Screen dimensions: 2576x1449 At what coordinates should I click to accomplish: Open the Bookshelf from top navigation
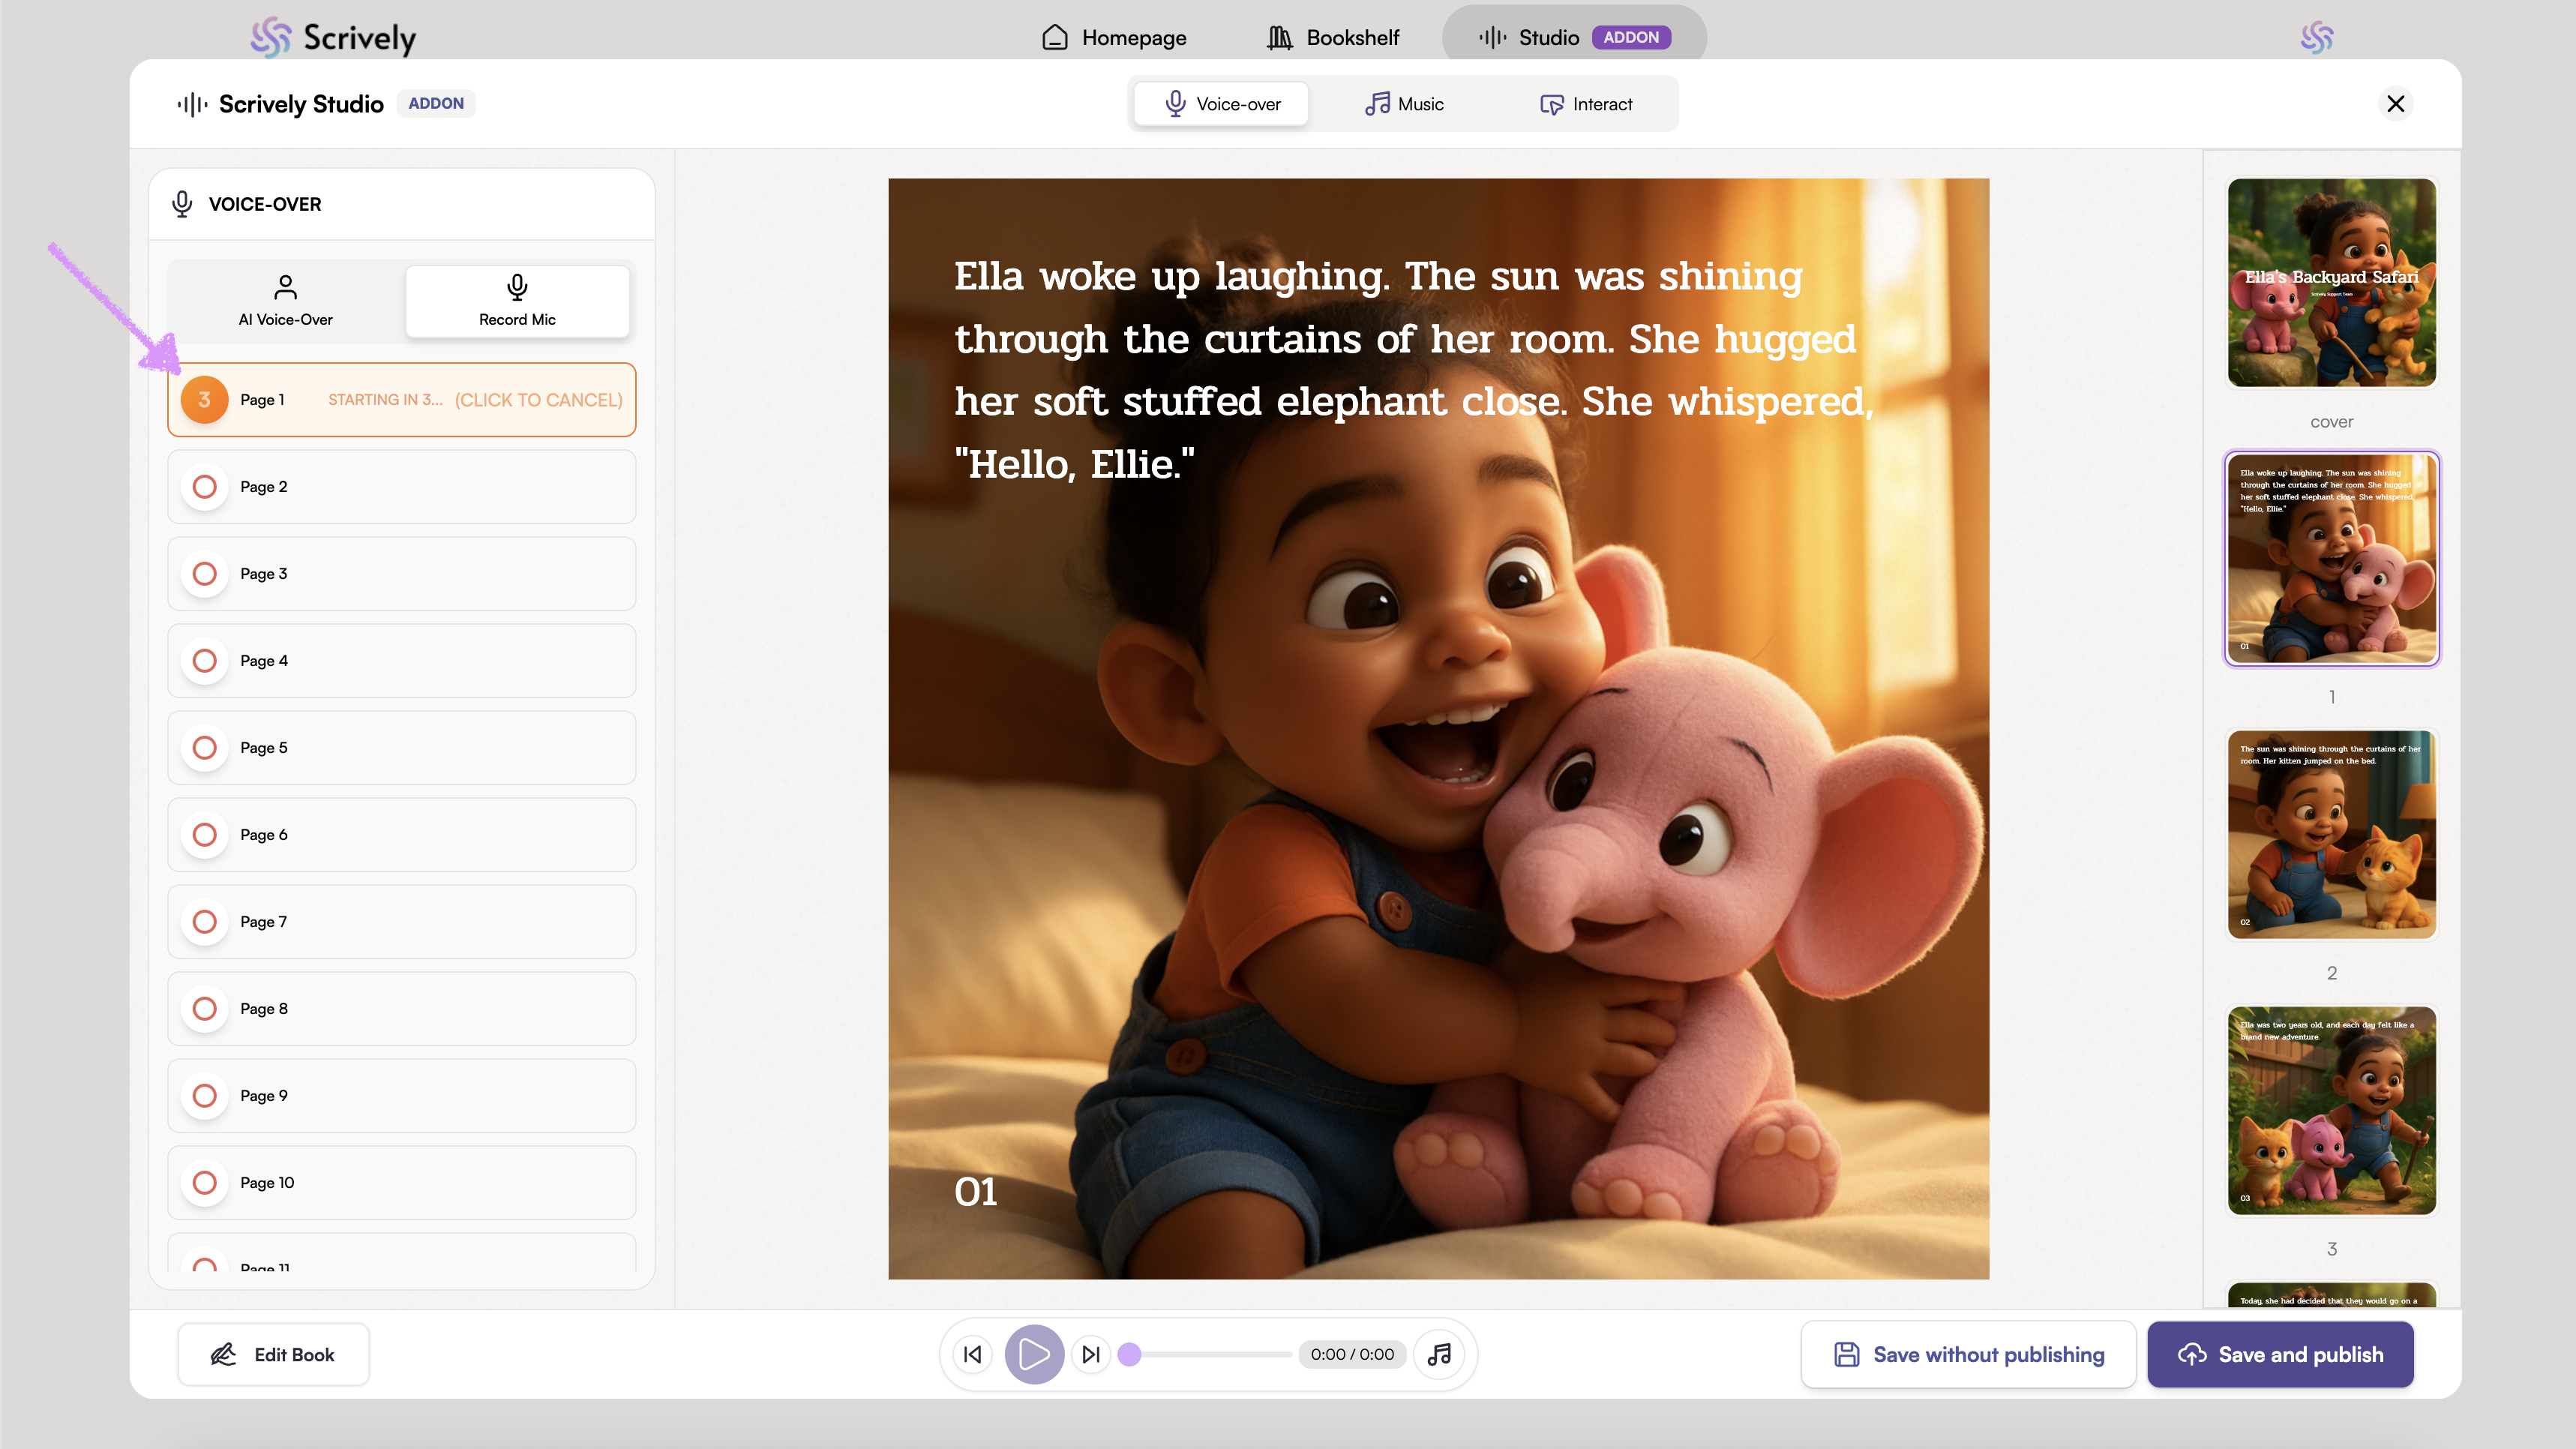[1333, 38]
